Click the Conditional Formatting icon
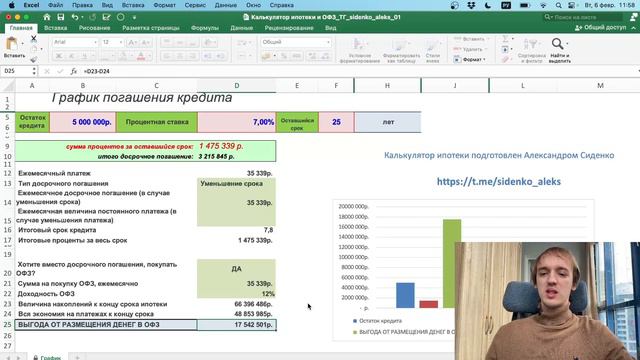 [x=359, y=44]
